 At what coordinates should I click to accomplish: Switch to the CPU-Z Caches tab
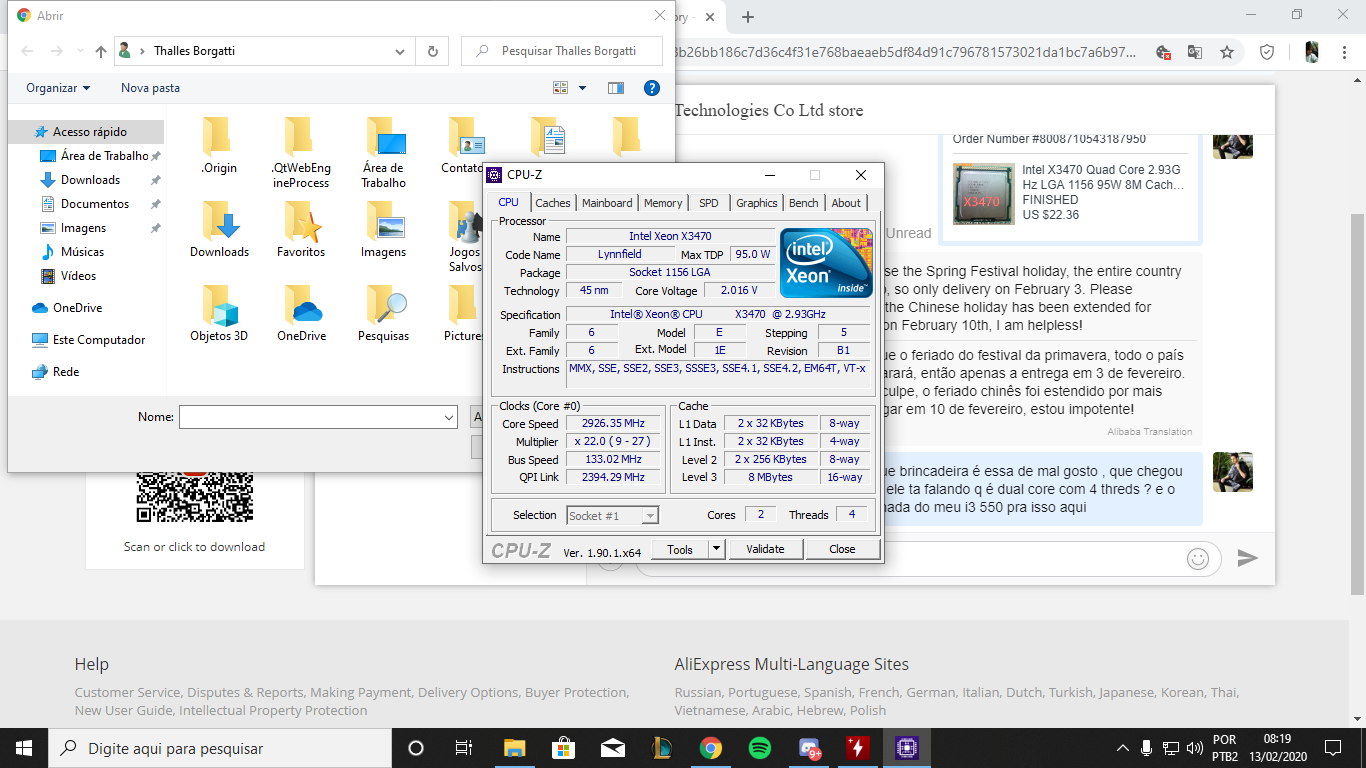click(x=553, y=203)
